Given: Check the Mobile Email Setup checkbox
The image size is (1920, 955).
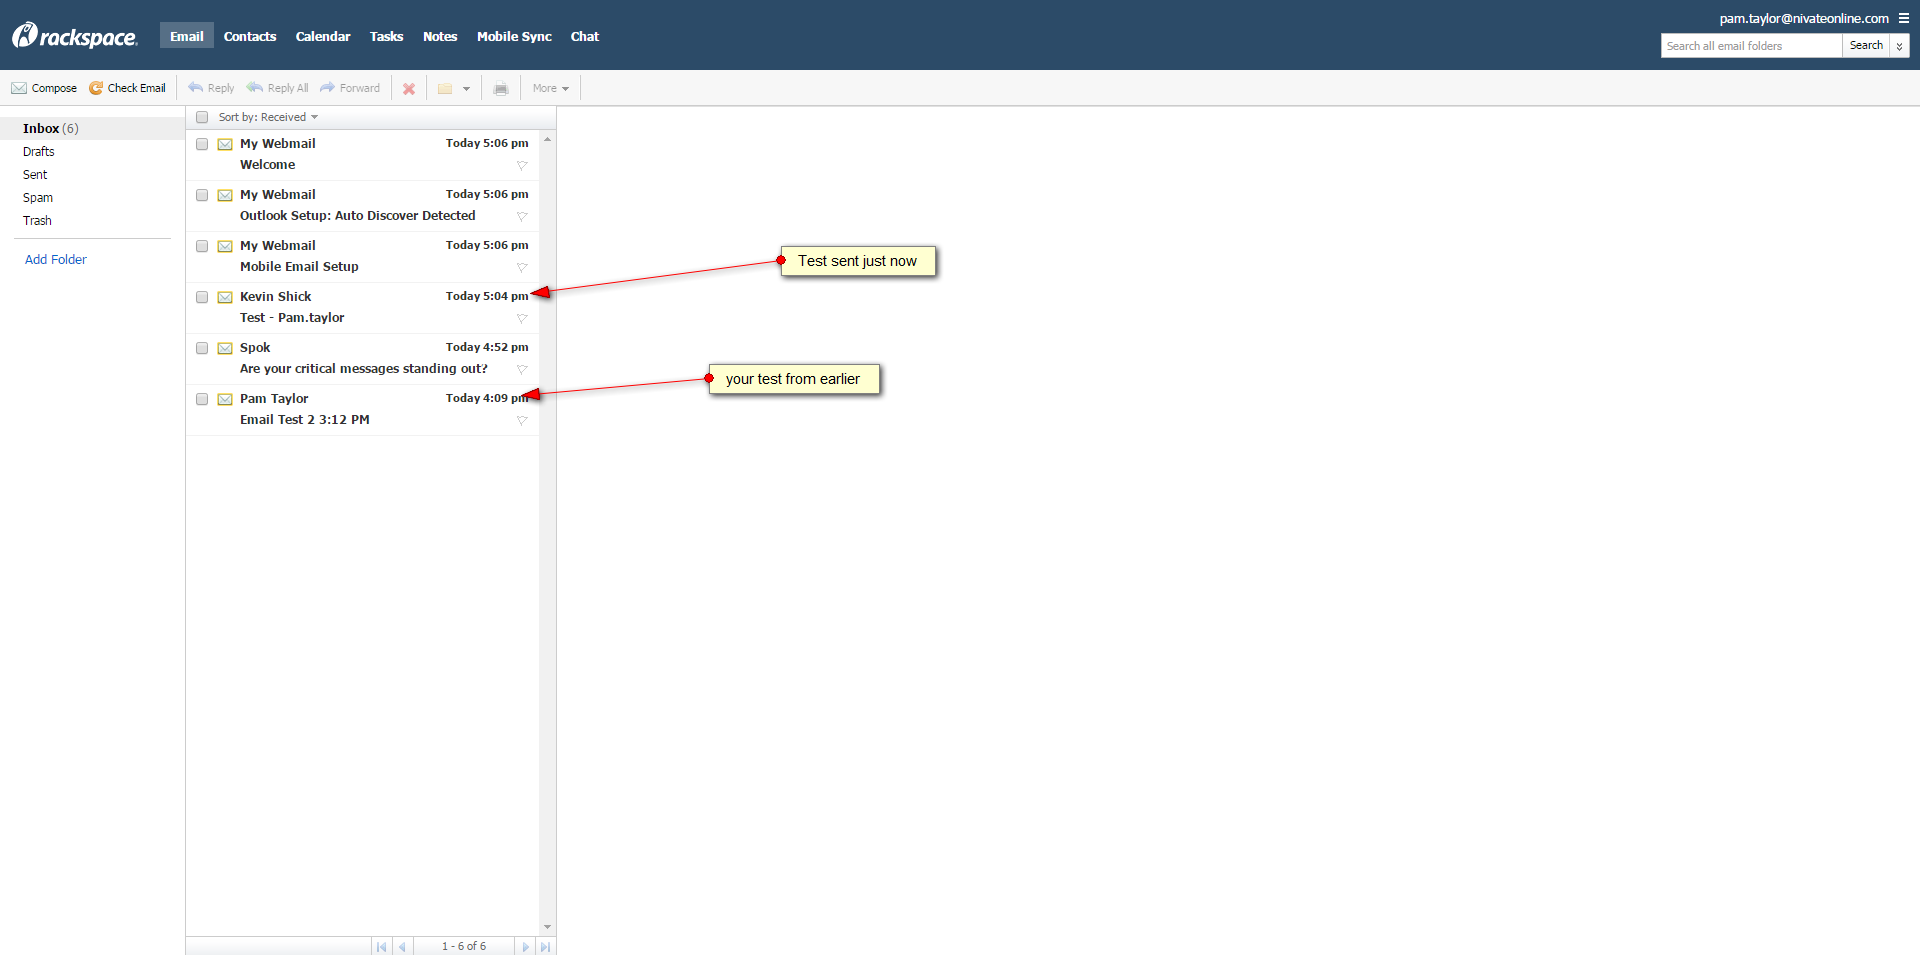Looking at the screenshot, I should pos(202,246).
